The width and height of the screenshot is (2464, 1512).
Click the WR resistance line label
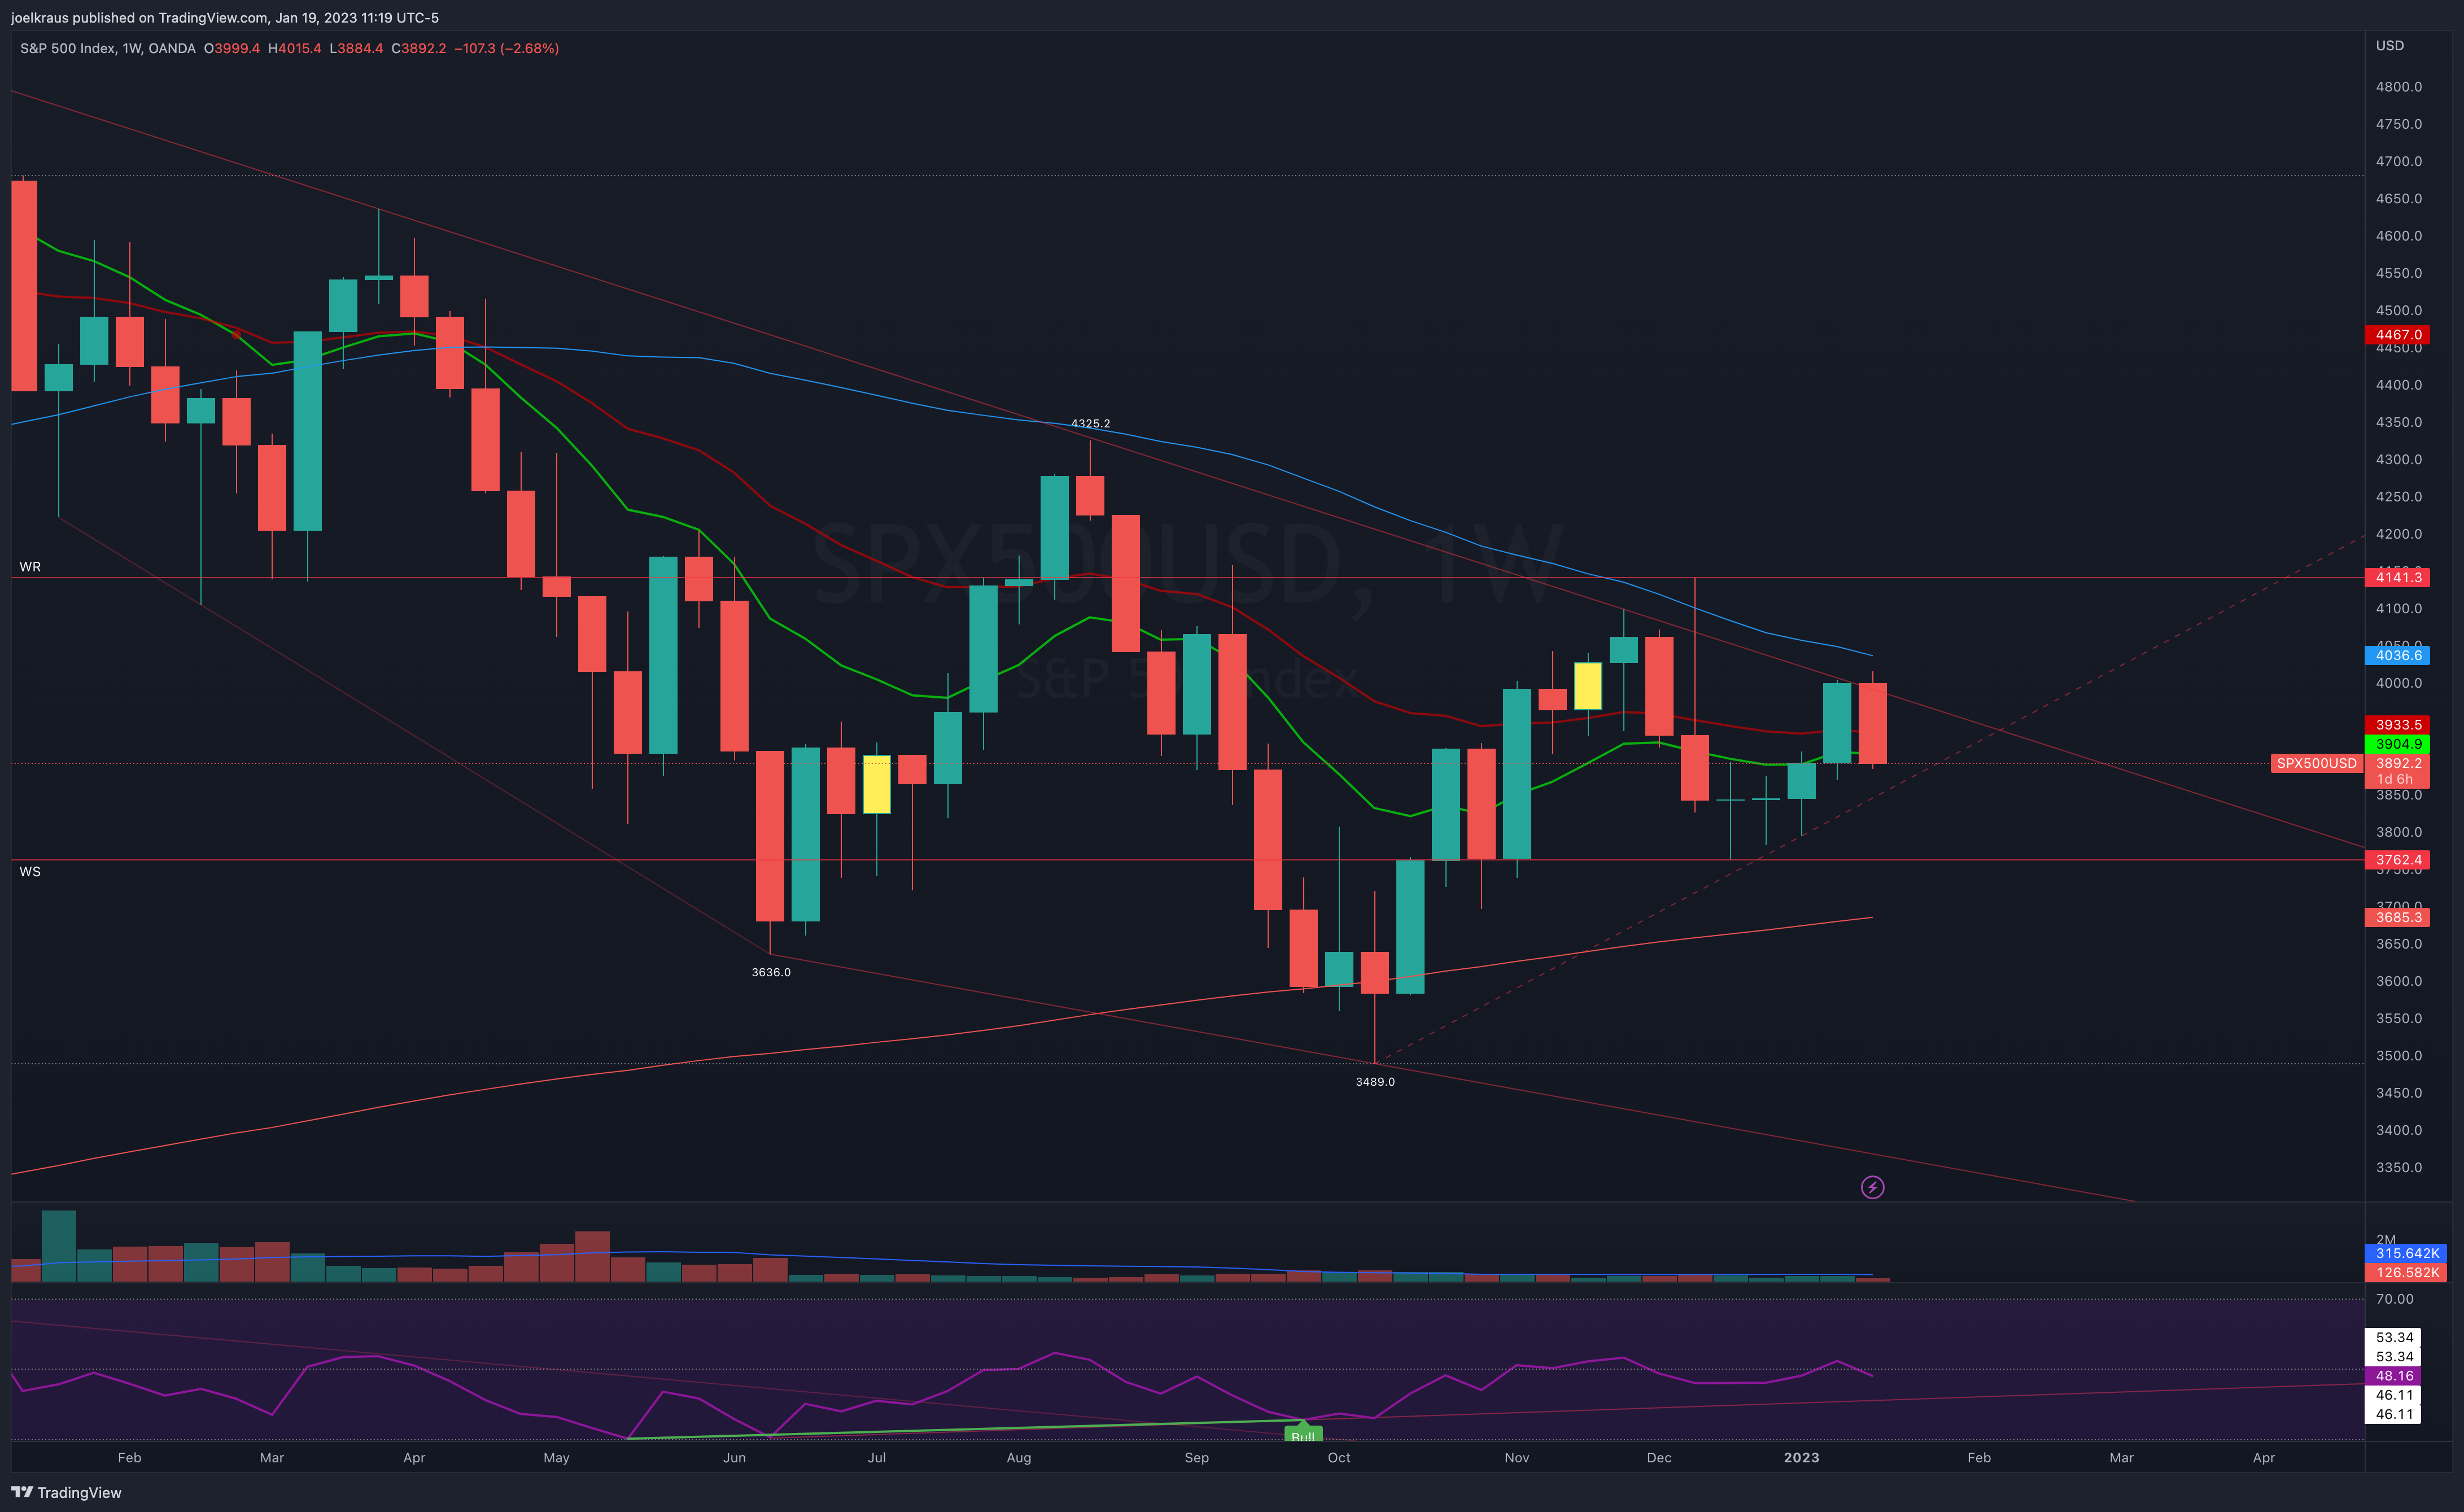tap(30, 567)
